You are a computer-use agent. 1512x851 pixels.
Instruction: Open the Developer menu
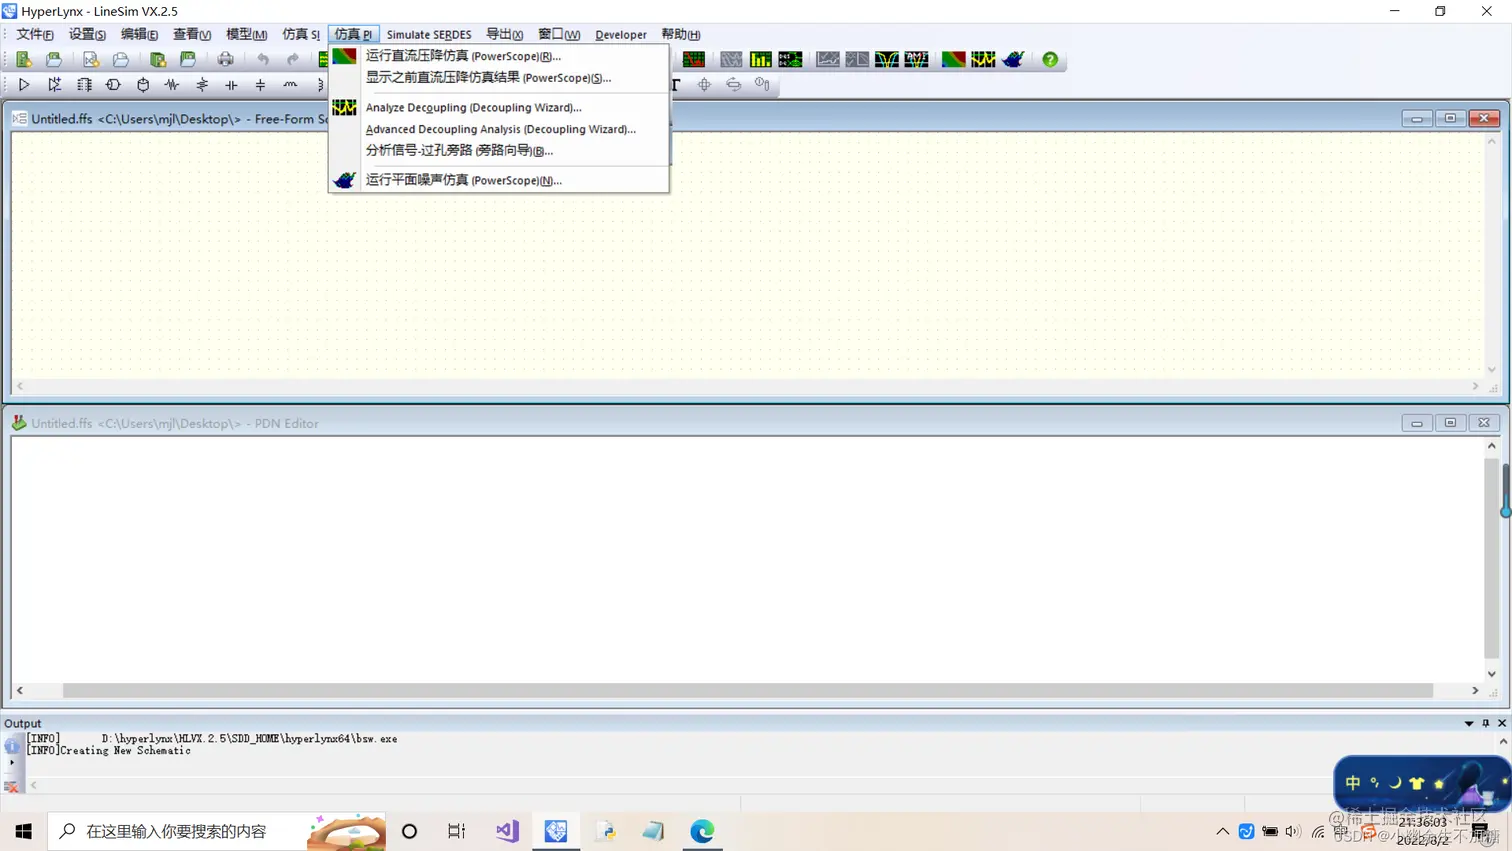[x=621, y=34]
